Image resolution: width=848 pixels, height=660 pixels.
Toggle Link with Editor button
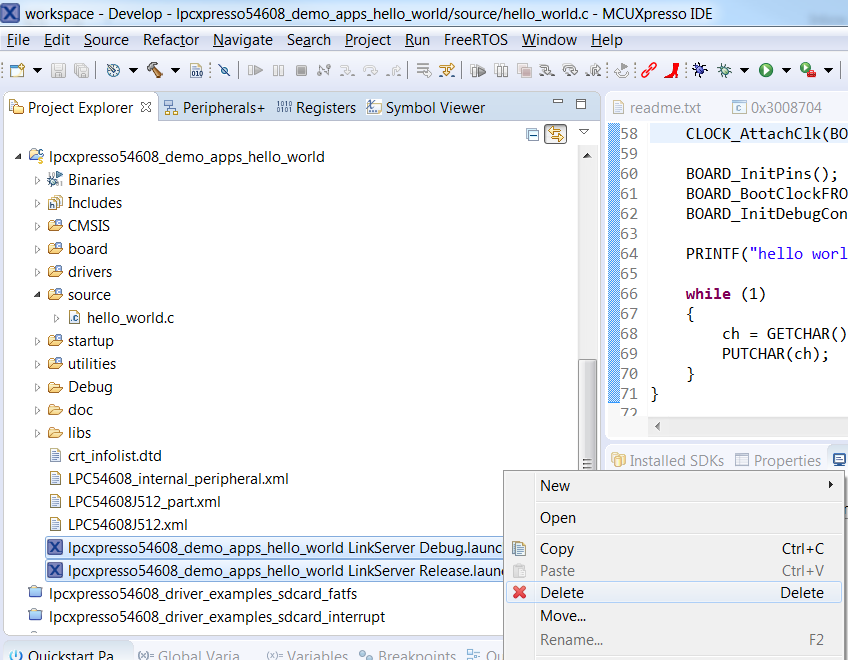(x=555, y=134)
